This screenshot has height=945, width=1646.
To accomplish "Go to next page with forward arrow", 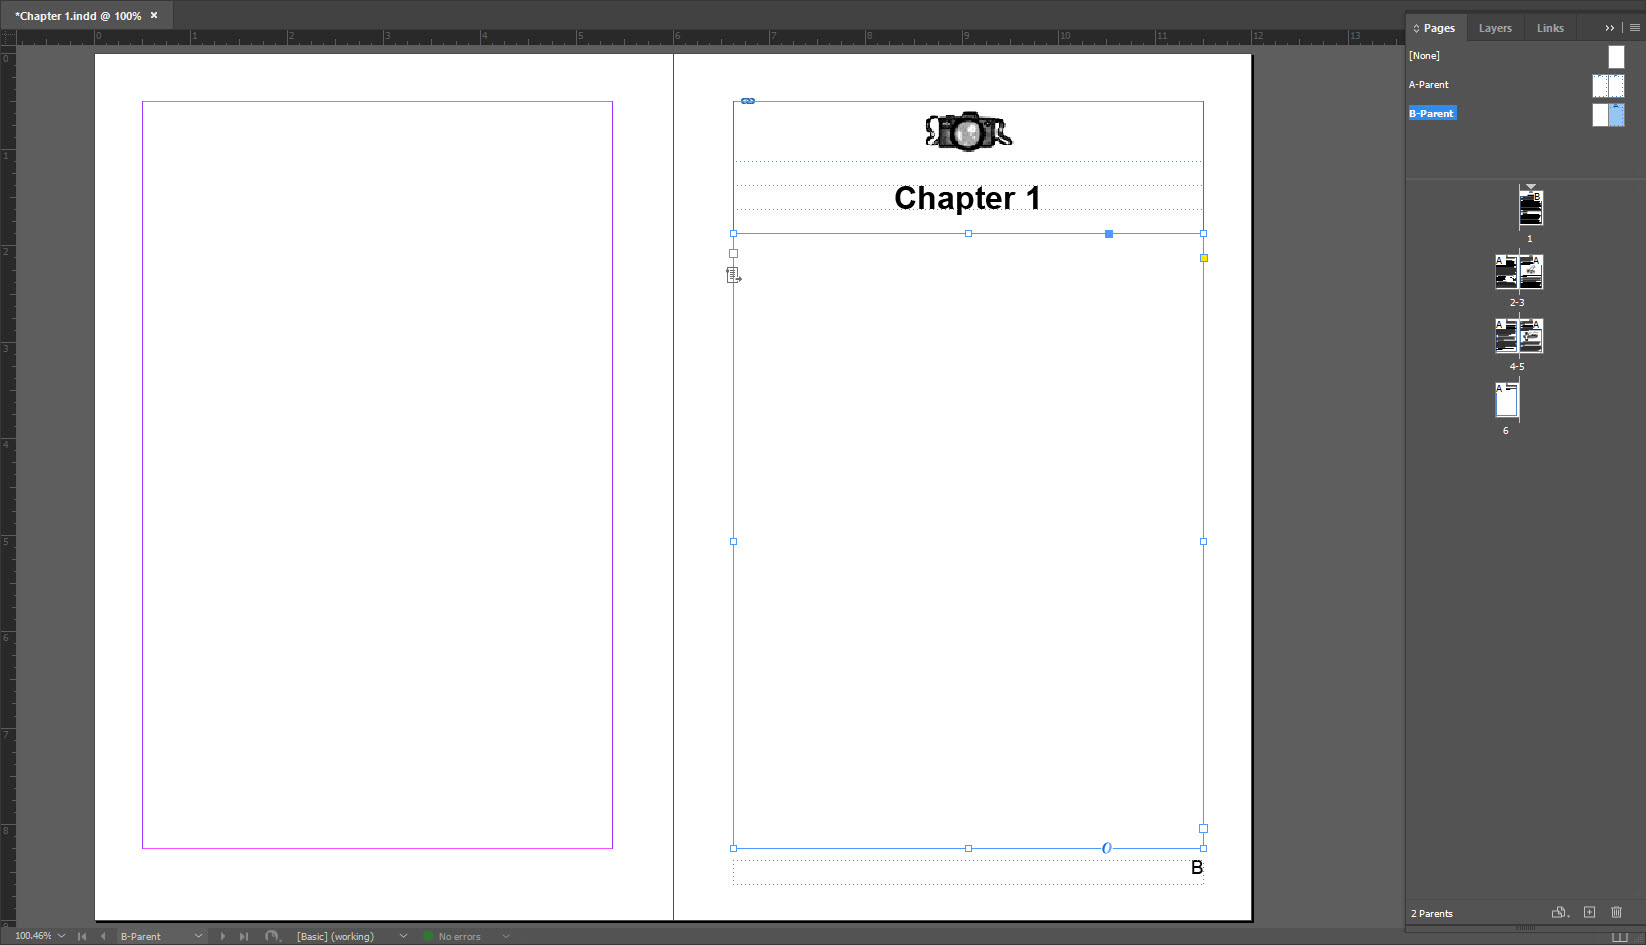I will [x=223, y=936].
